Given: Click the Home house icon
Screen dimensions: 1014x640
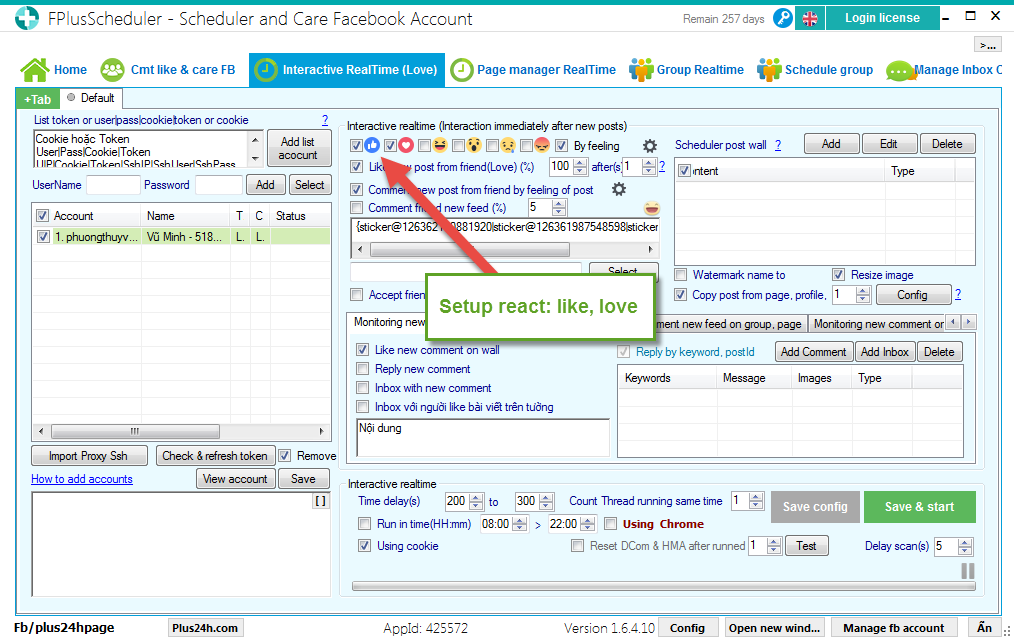Looking at the screenshot, I should tap(34, 70).
